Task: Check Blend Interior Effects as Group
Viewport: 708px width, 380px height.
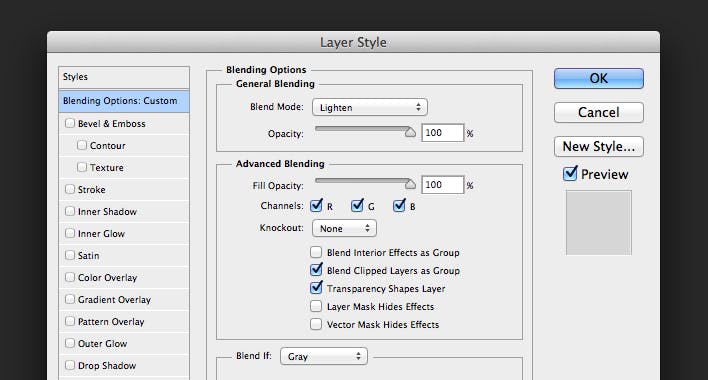Action: (316, 252)
